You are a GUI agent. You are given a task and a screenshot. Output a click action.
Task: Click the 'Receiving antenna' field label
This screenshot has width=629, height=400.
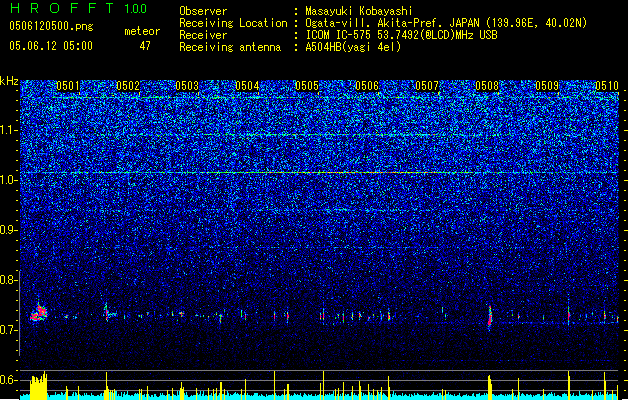[x=230, y=47]
